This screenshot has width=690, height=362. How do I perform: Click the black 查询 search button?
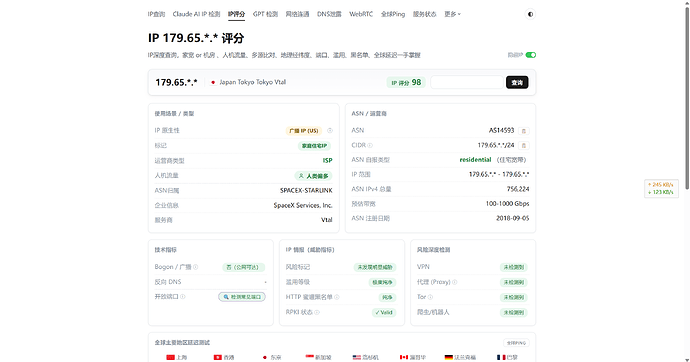[517, 82]
